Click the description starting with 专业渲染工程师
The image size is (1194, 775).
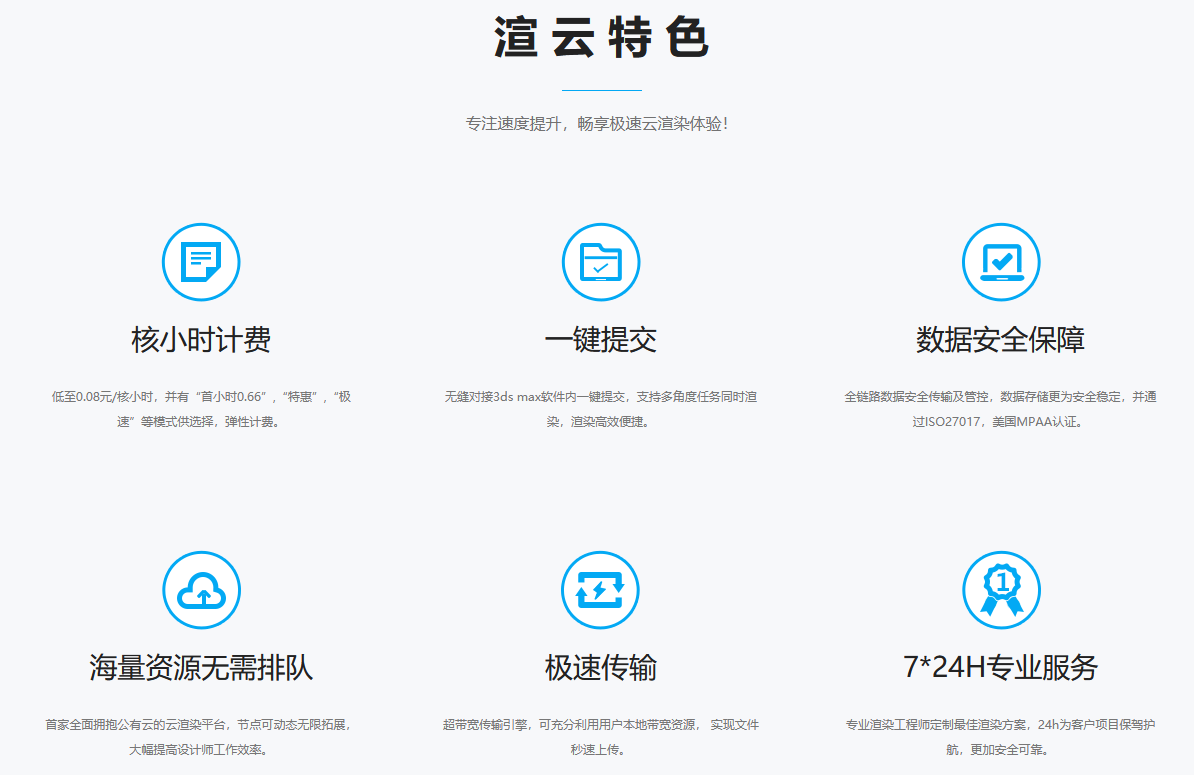click(1001, 737)
